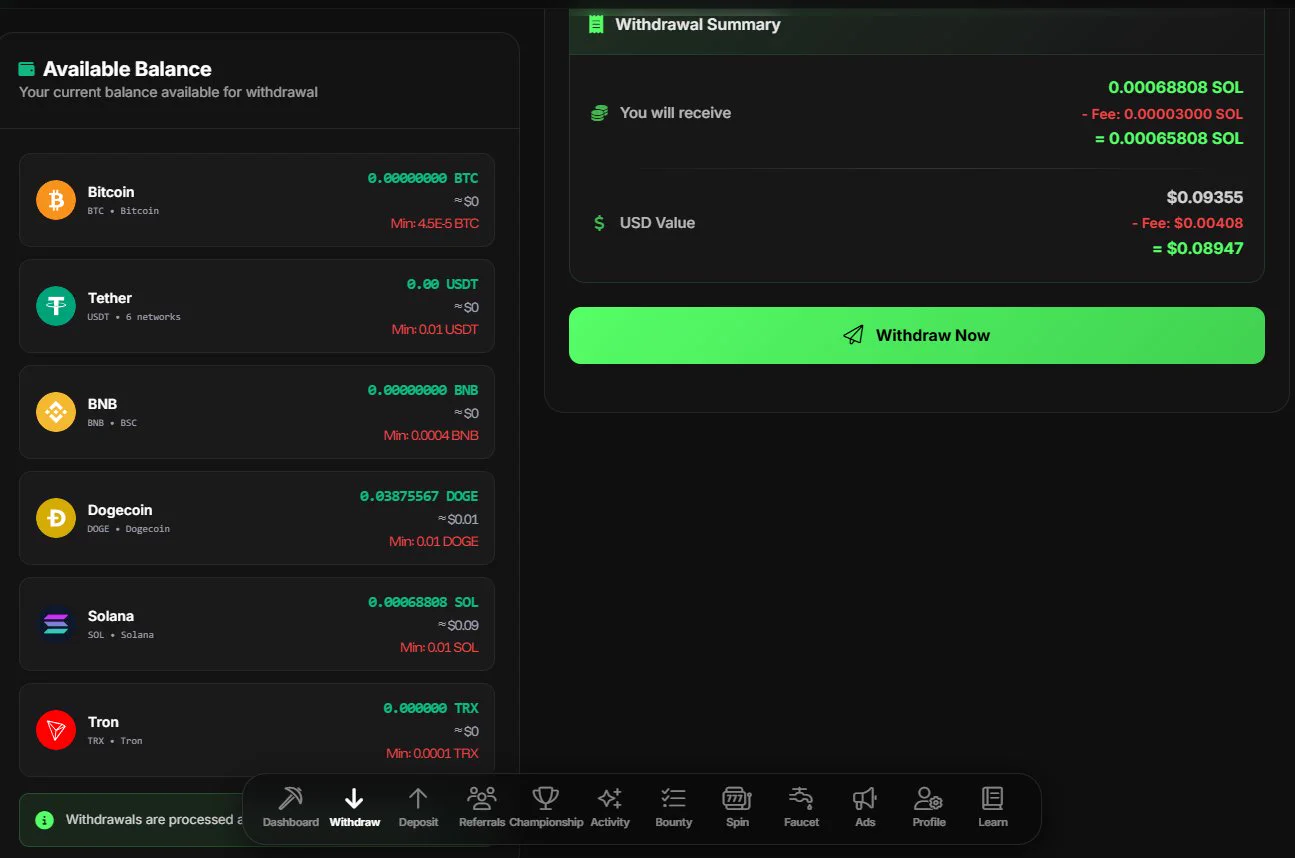Click the wallet icon beside Available Balance
Viewport: 1295px width, 858px height.
[x=27, y=69]
